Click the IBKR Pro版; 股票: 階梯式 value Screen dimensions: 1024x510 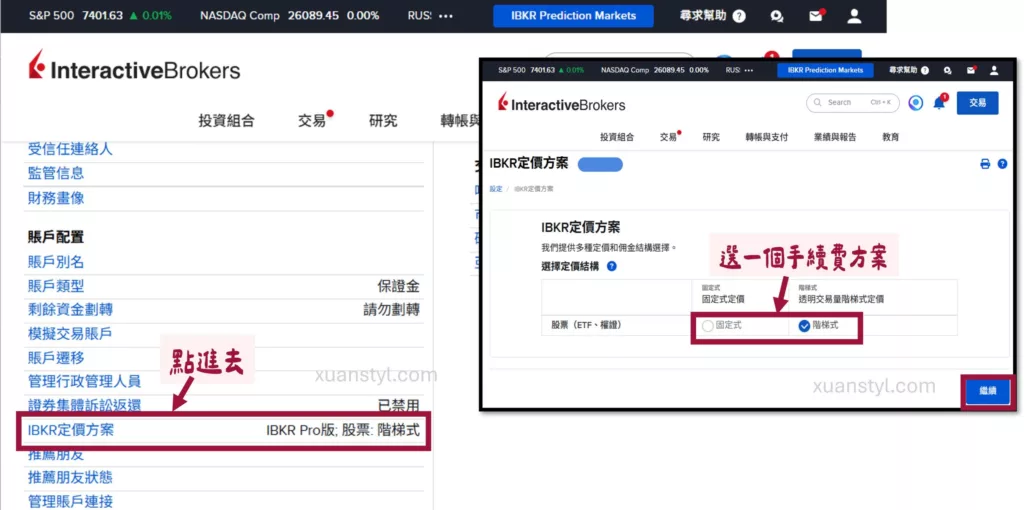(343, 430)
